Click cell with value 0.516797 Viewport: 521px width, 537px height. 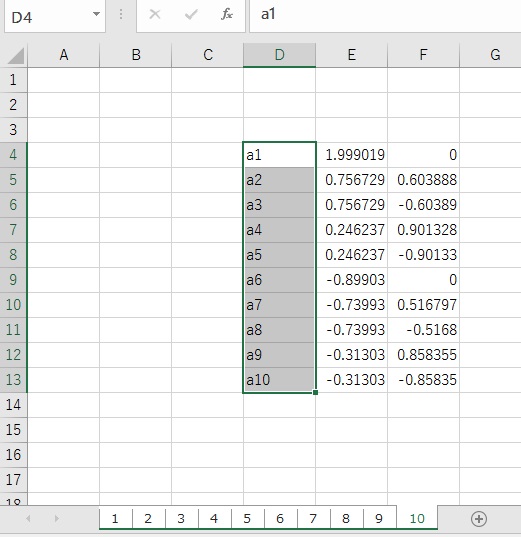tap(423, 305)
